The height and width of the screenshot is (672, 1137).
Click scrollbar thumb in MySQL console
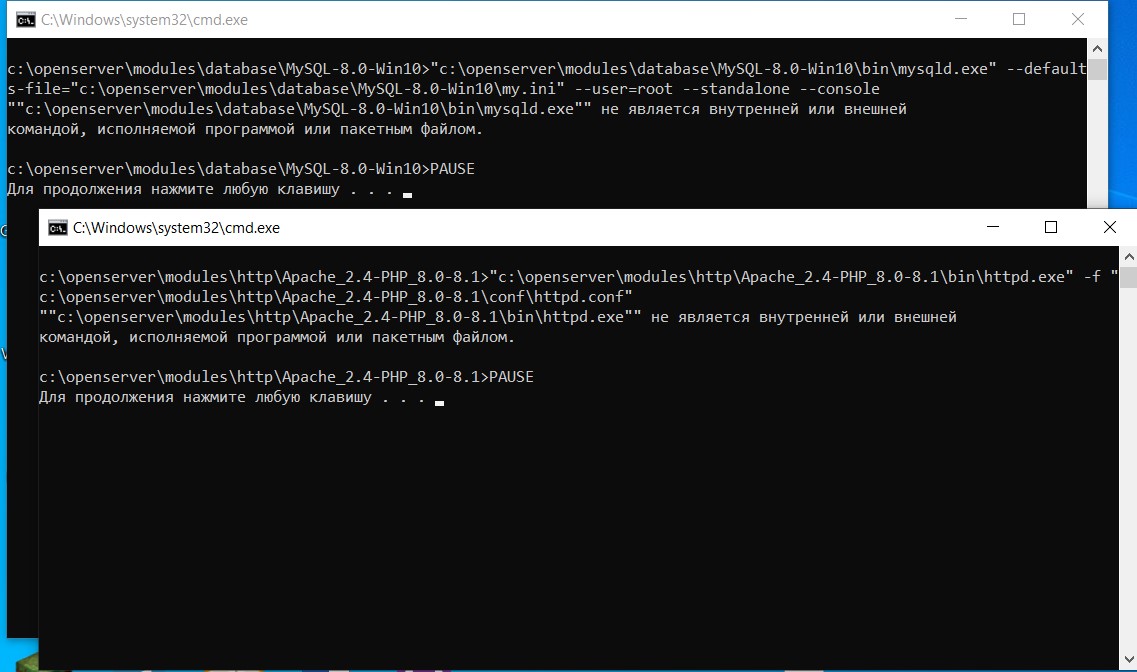[x=1097, y=69]
